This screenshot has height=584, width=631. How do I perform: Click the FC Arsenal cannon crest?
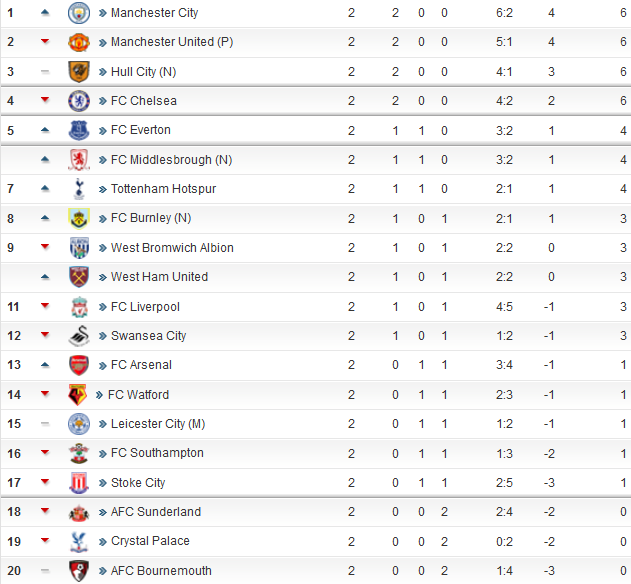[78, 365]
